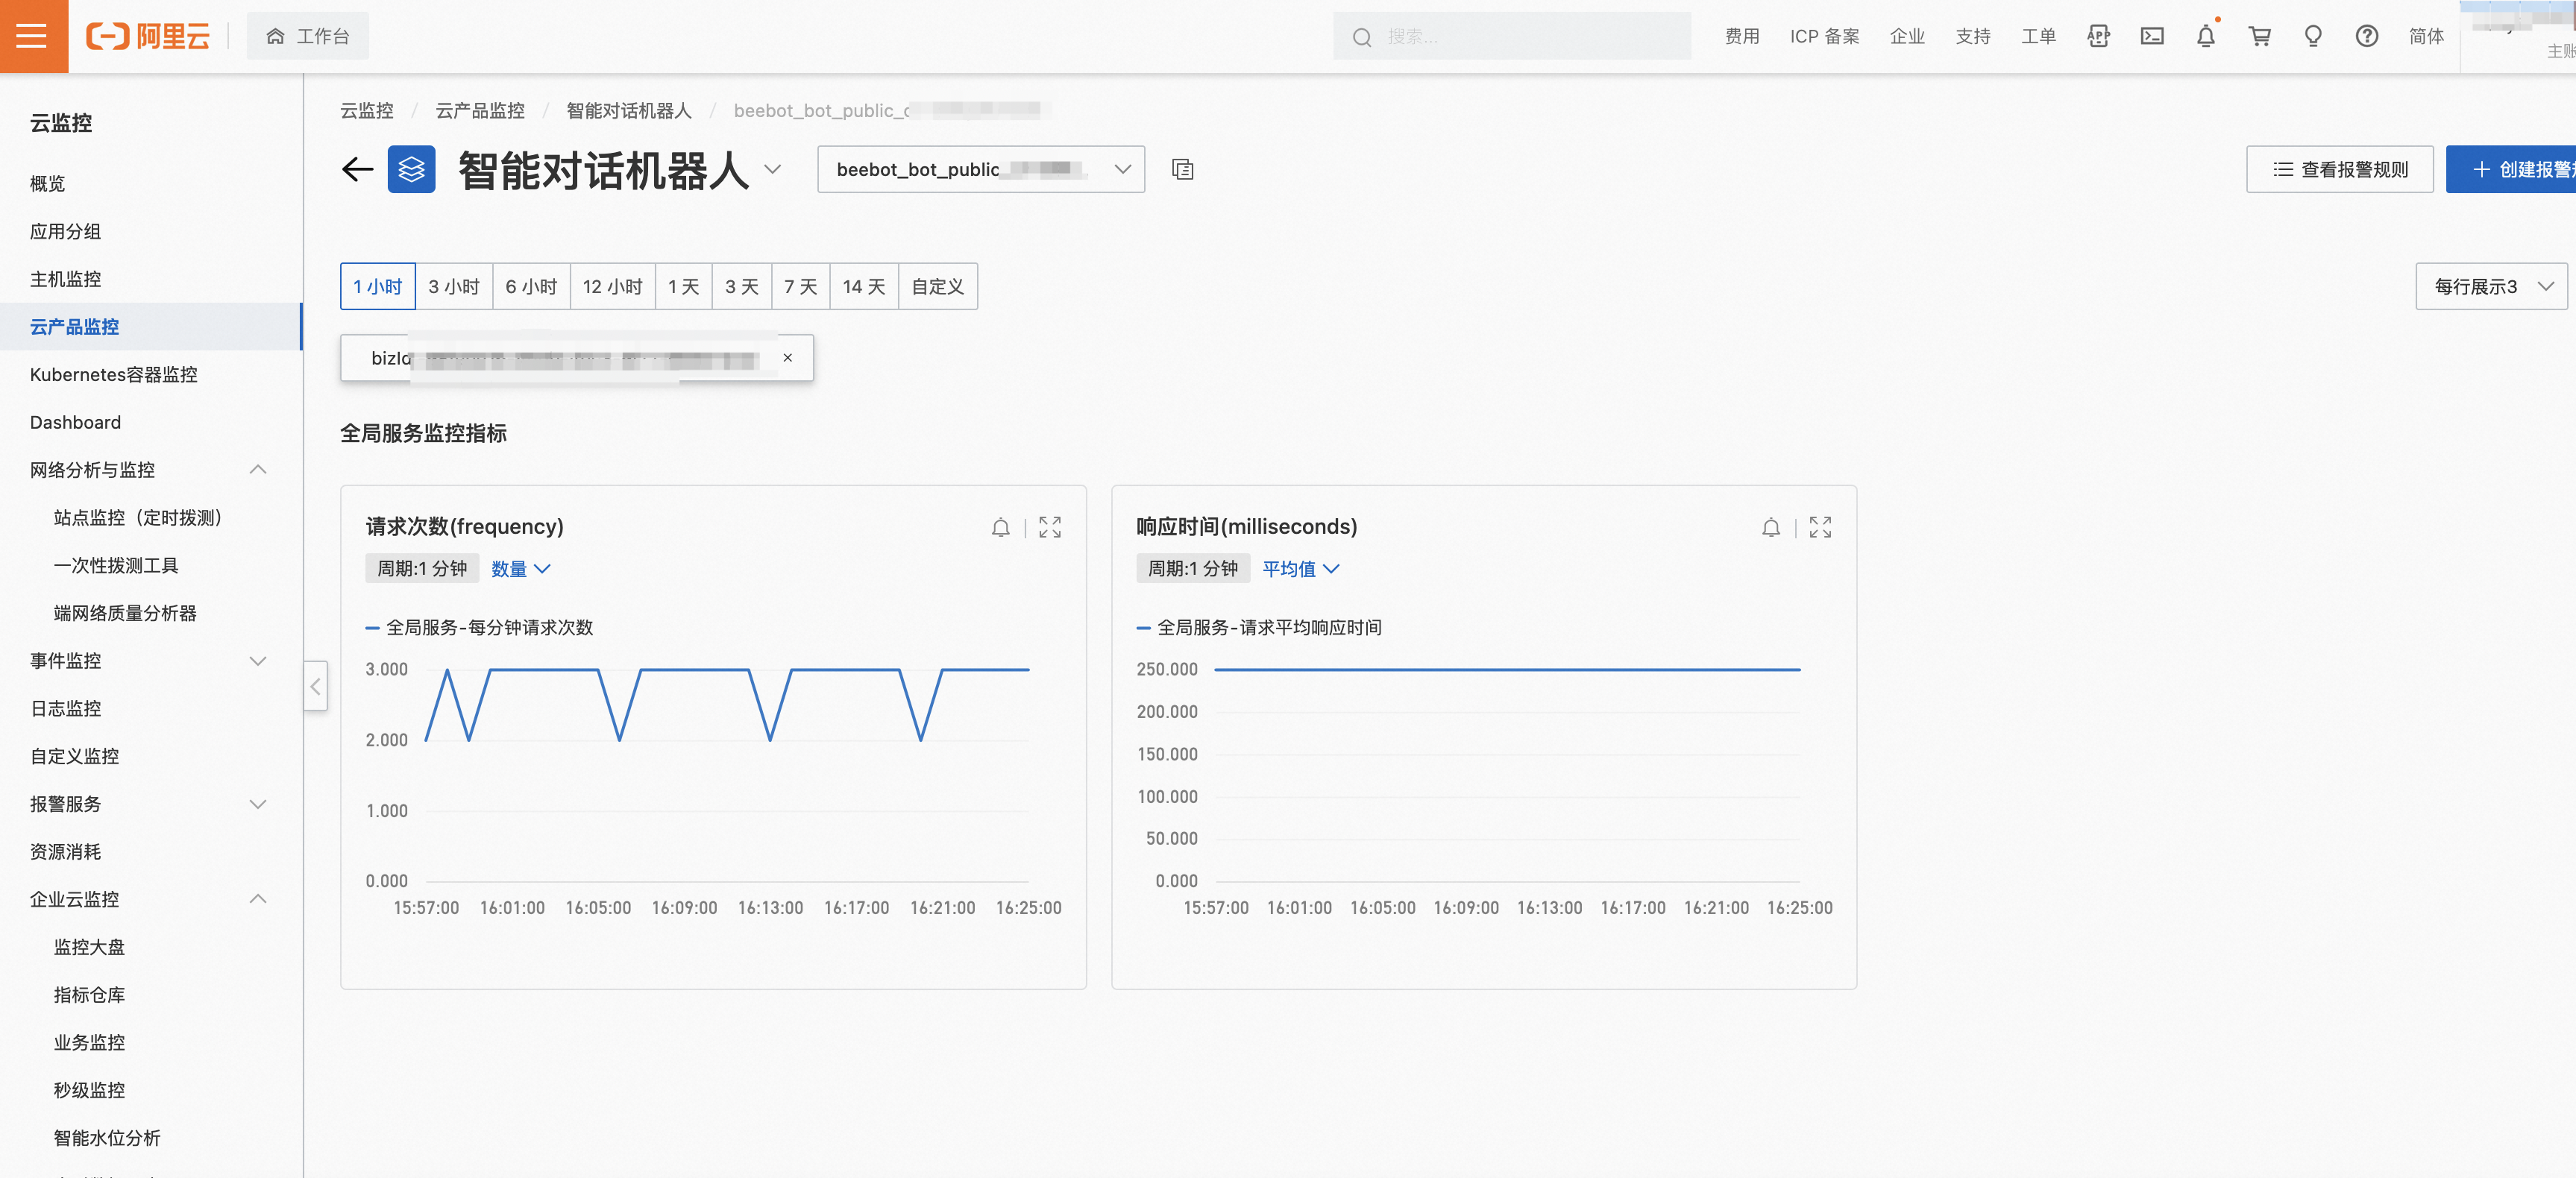Select the 3 小时 time range
This screenshot has height=1178, width=2576.
point(454,287)
